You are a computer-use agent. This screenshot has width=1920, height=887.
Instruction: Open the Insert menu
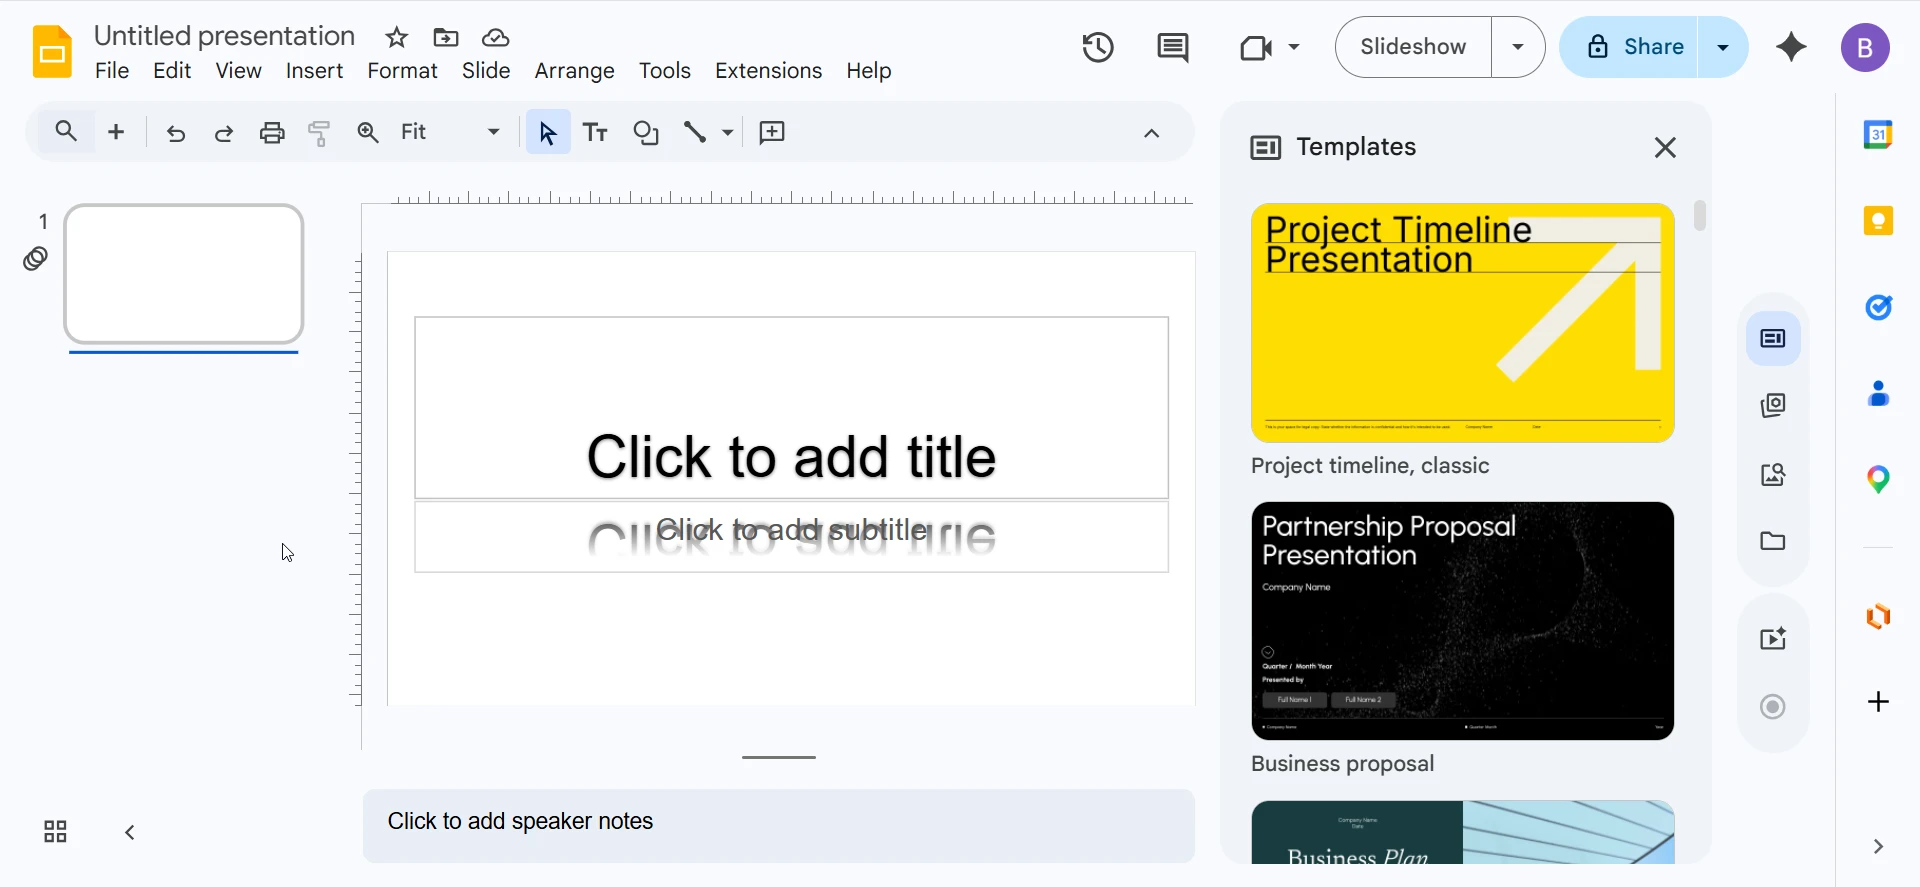[314, 71]
